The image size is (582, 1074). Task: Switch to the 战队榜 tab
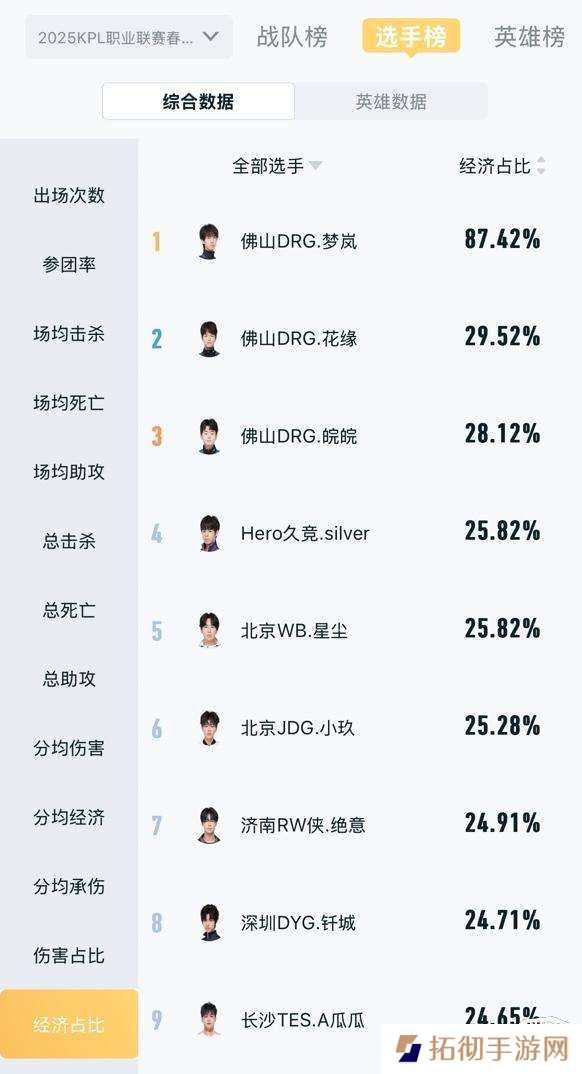point(292,37)
